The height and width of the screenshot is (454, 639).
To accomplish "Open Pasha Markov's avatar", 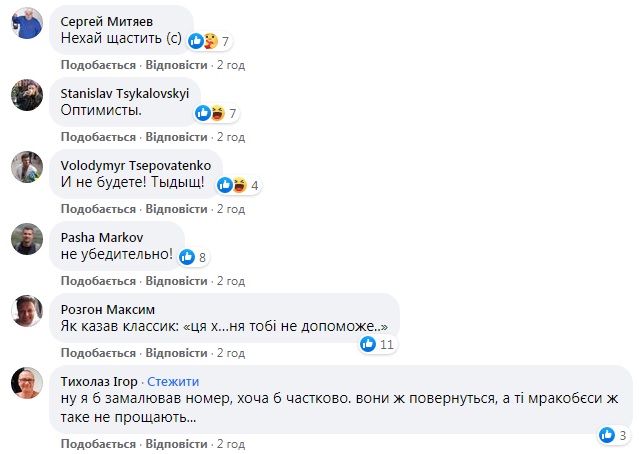I will [27, 240].
